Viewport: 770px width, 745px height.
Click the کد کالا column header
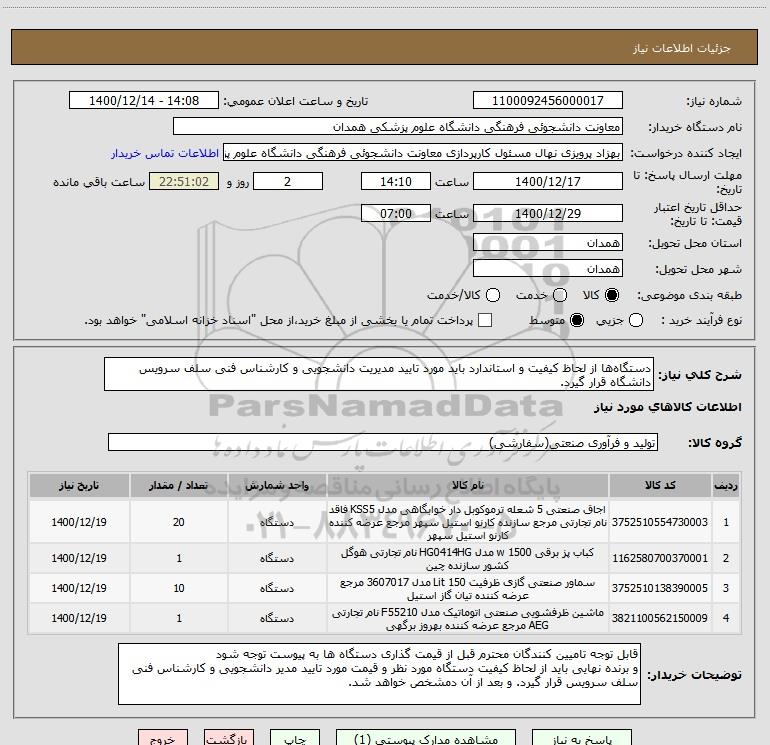click(660, 485)
